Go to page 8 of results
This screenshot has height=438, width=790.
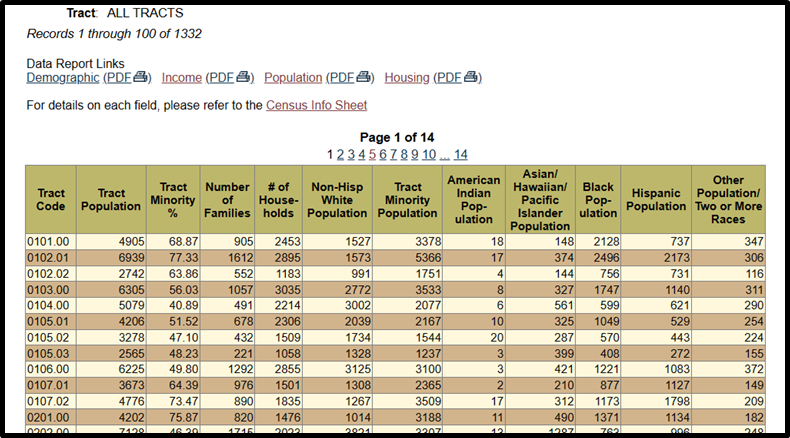(x=404, y=154)
